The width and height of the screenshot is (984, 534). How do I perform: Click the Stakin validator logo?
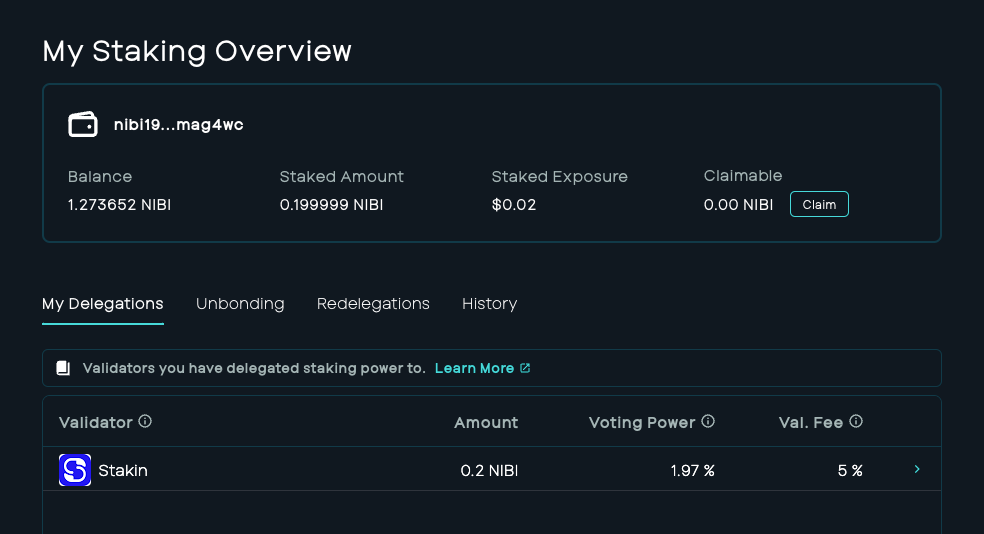[75, 470]
